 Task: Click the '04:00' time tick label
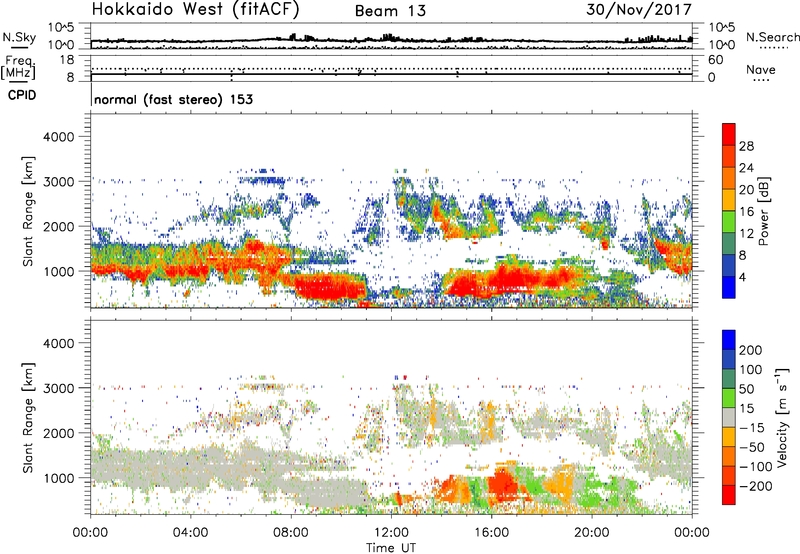coord(190,533)
